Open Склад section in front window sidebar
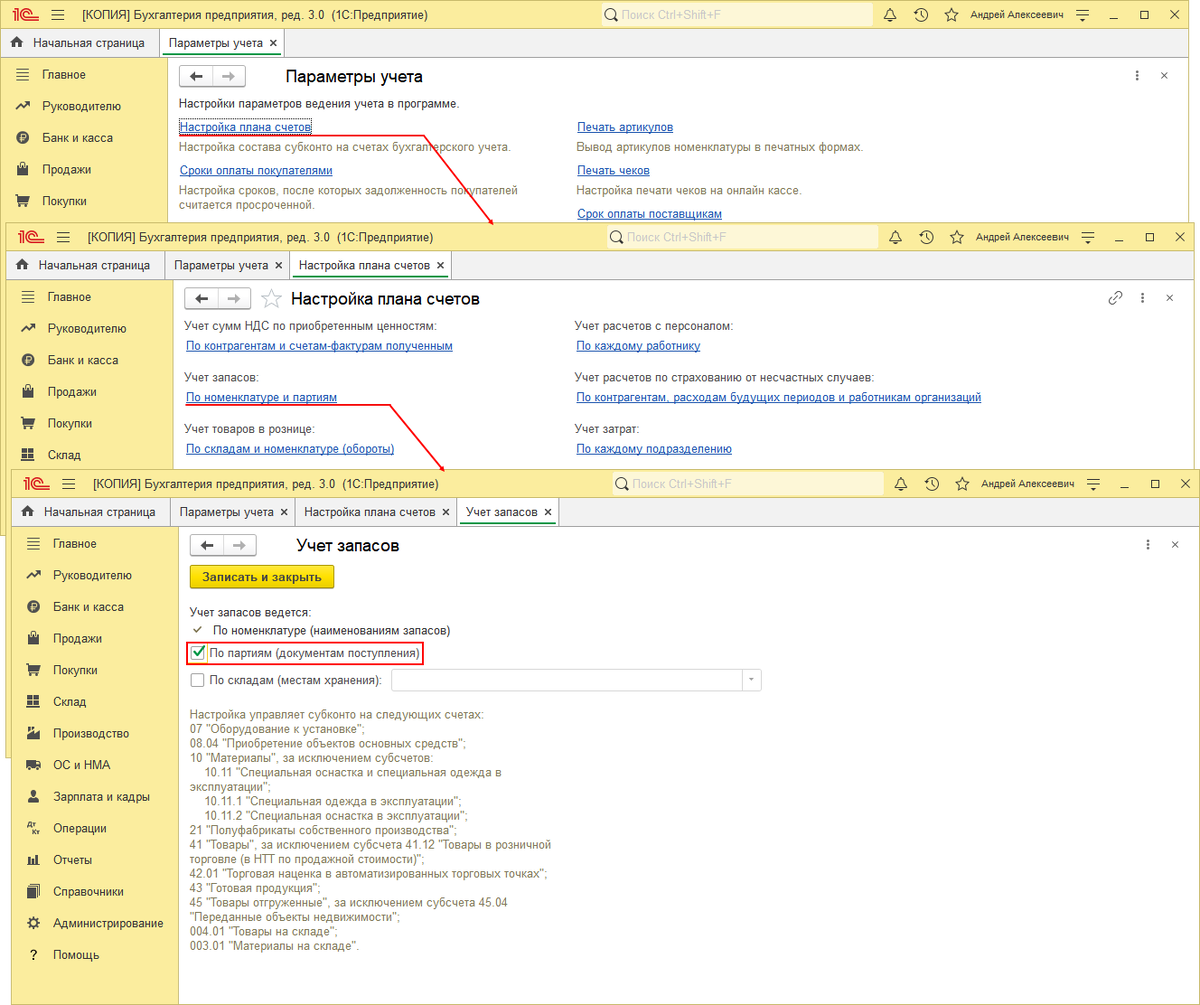The height and width of the screenshot is (1005, 1200). [70, 702]
